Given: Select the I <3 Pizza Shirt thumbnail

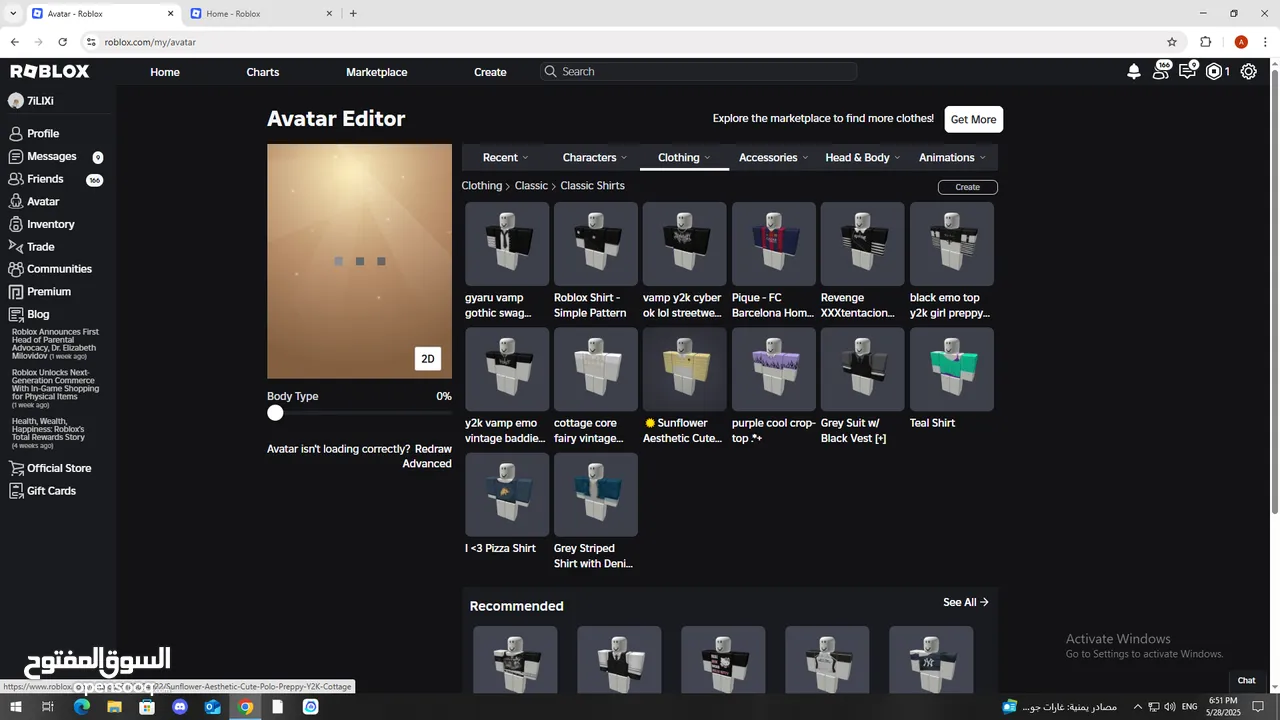Looking at the screenshot, I should 507,494.
